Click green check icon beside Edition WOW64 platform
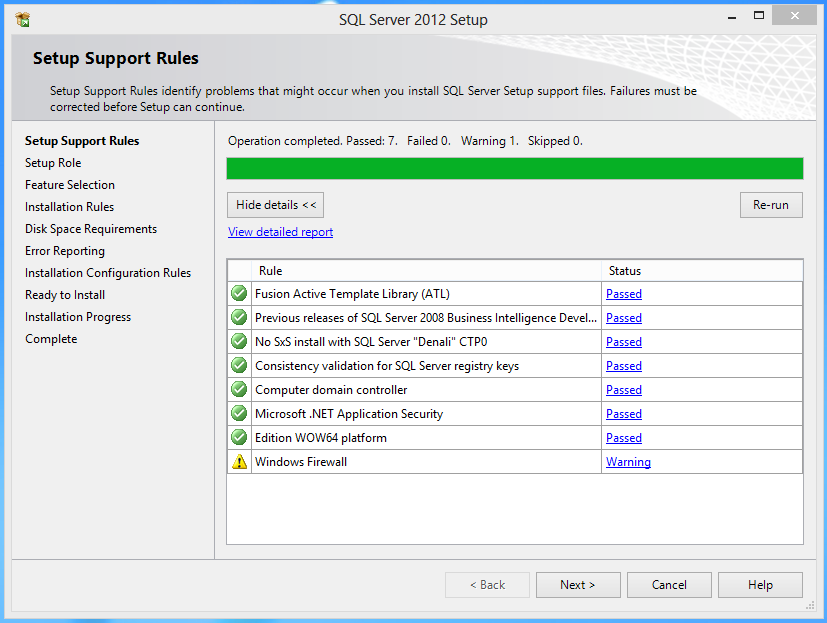This screenshot has width=827, height=623. coord(239,437)
